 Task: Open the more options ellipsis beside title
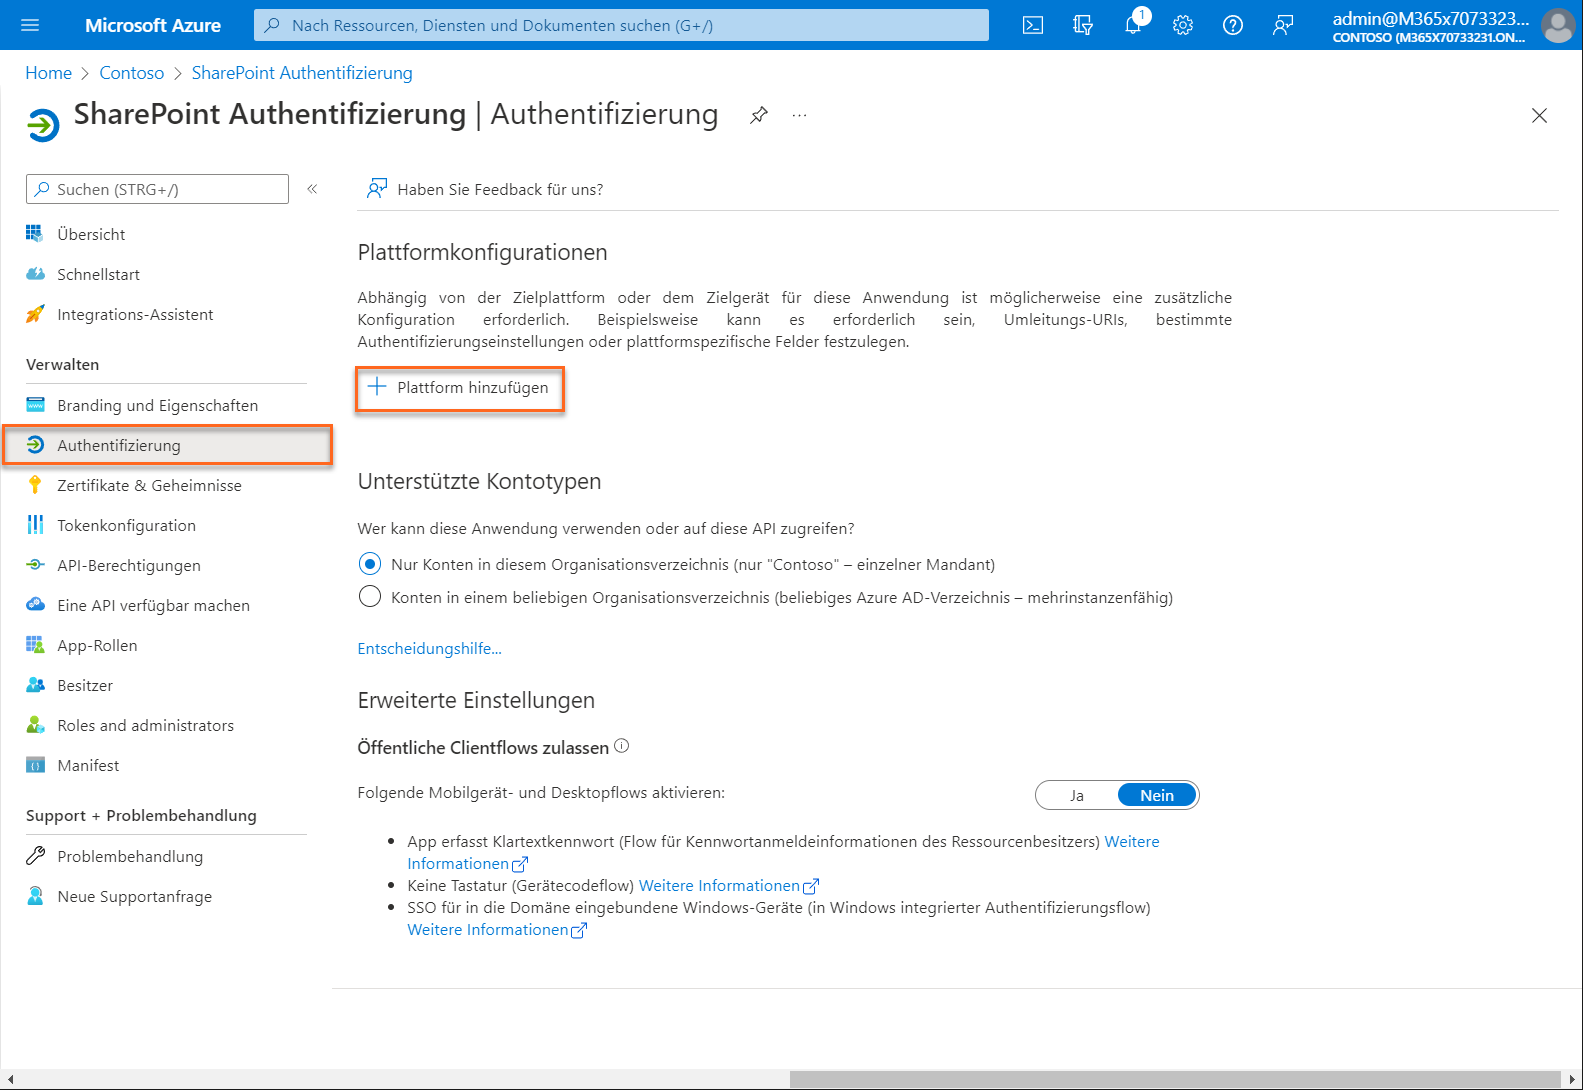[799, 115]
